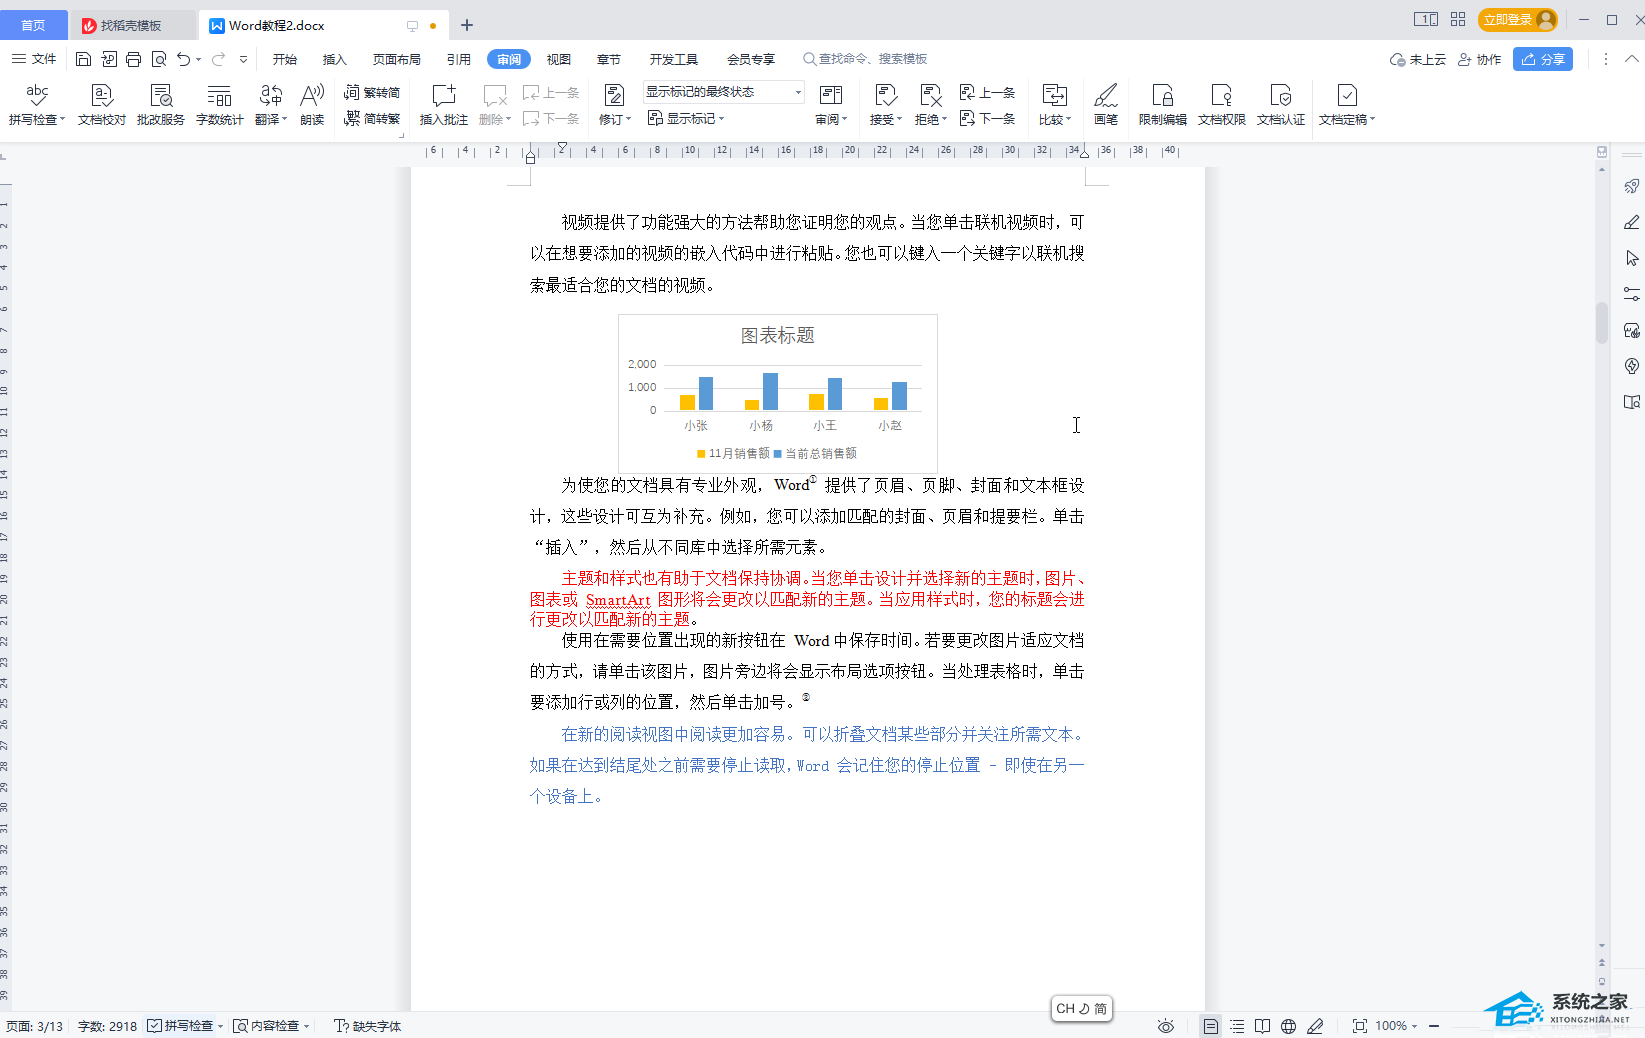This screenshot has height=1038, width=1645.
Task: Expand the 100% zoom level dropdown
Action: click(1396, 1026)
